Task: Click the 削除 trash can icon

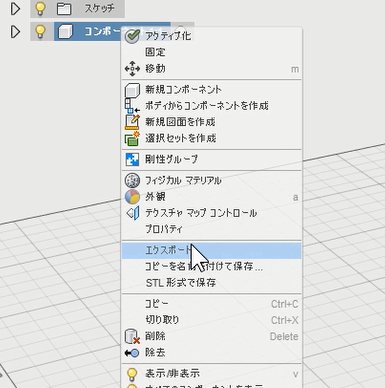Action: (132, 337)
